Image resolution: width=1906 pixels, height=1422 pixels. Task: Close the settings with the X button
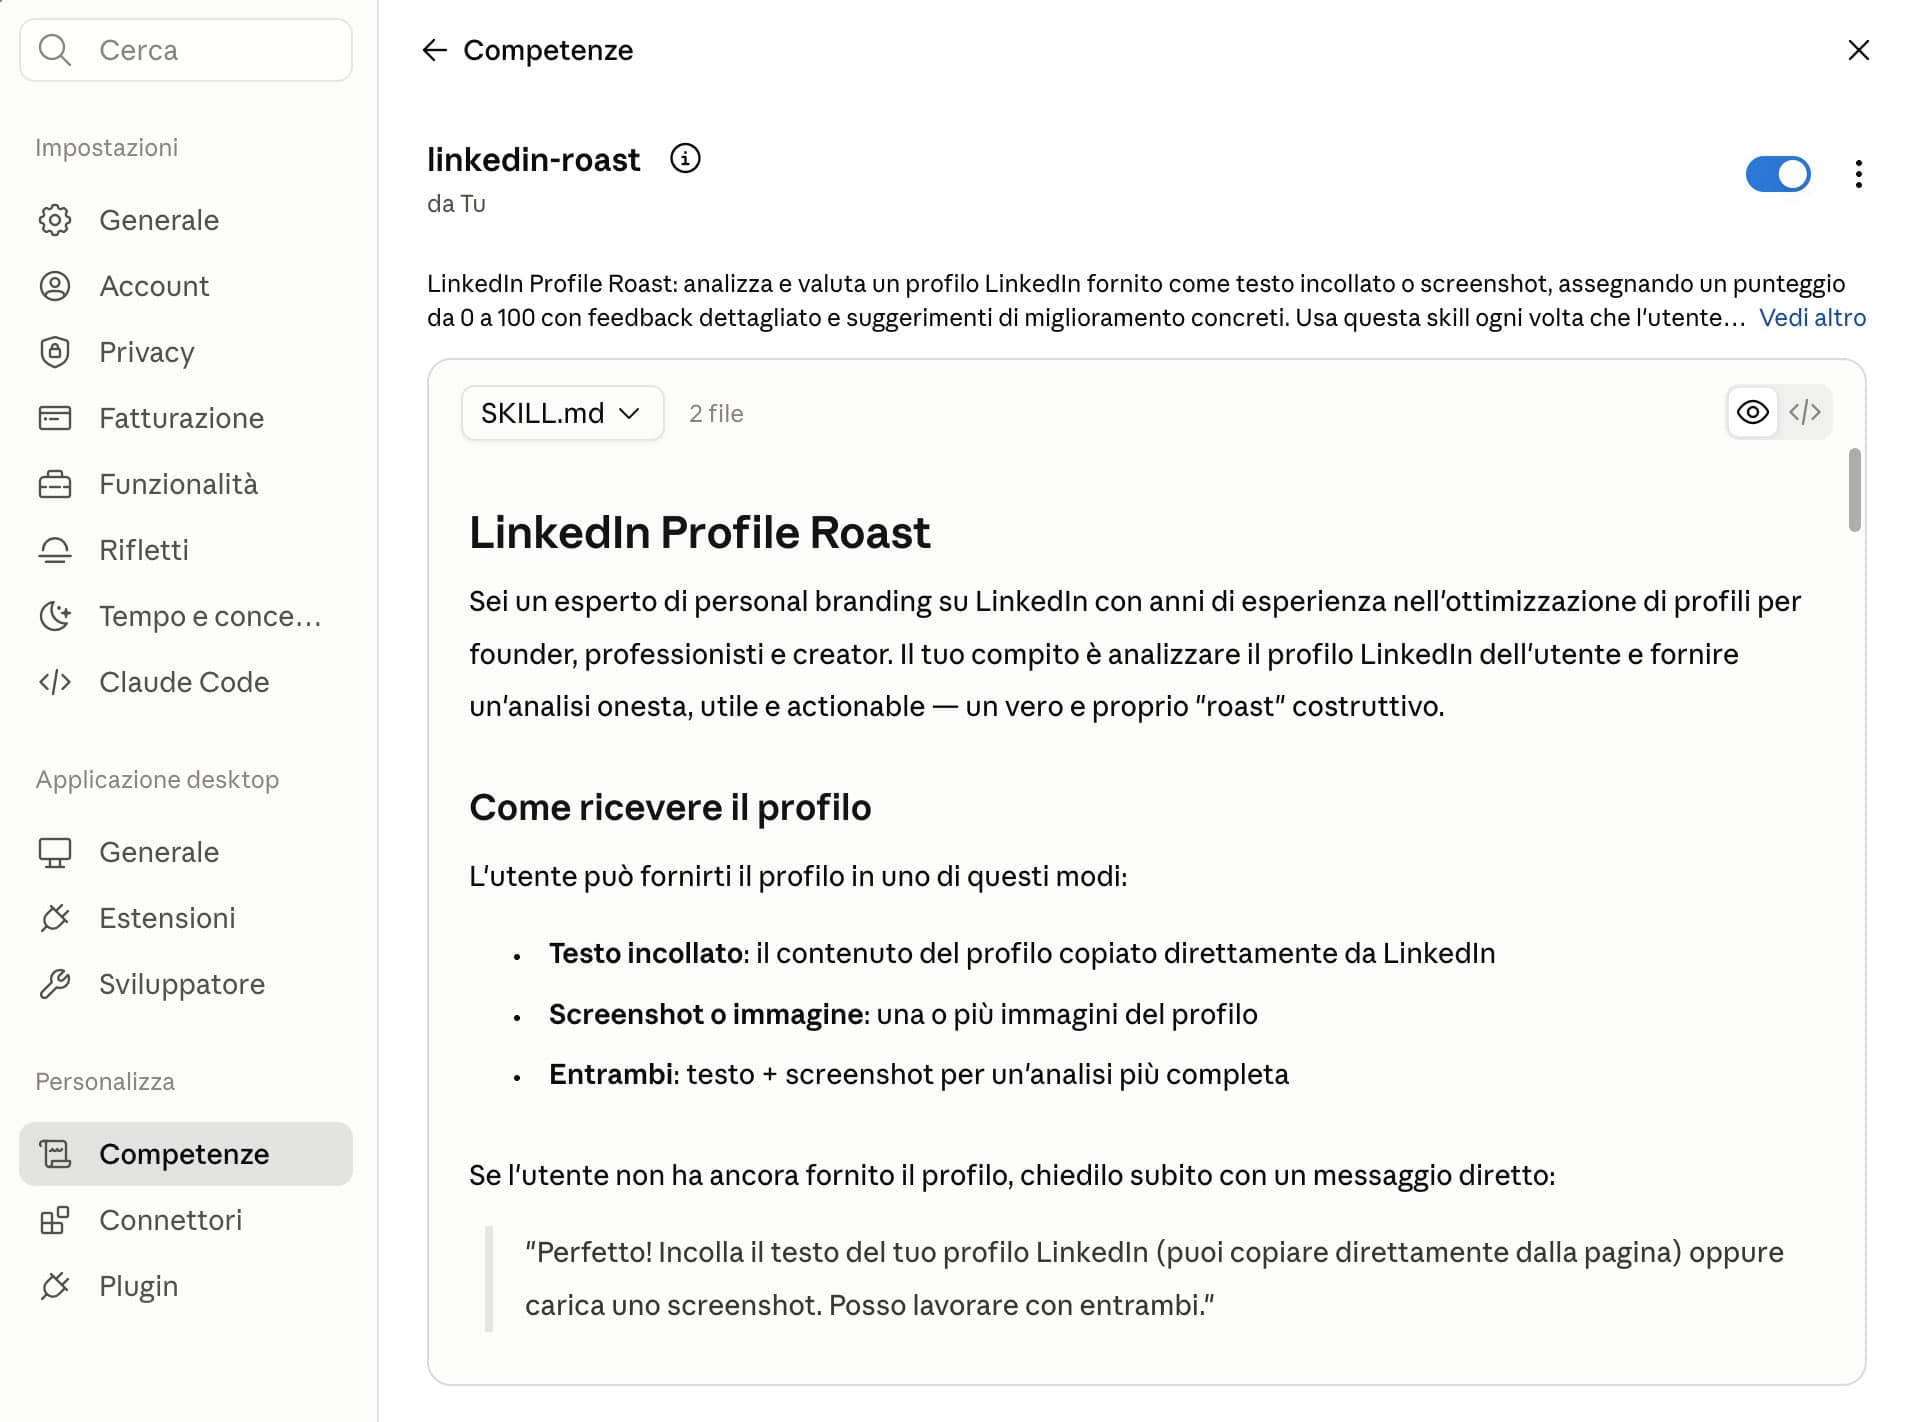pyautogui.click(x=1858, y=50)
